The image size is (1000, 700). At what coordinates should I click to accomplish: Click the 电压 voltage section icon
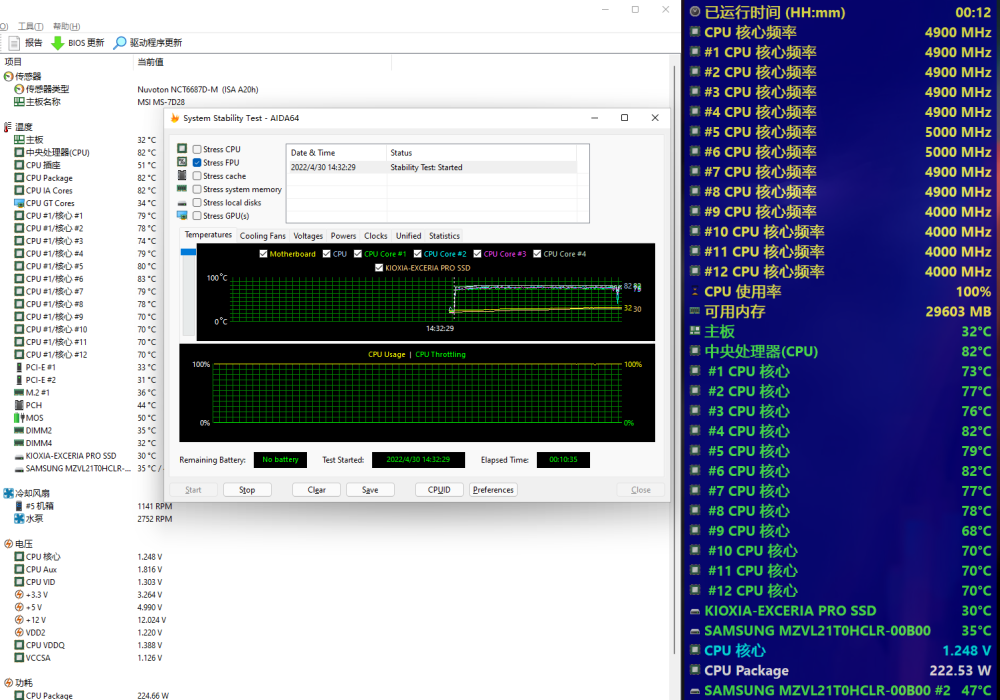[9, 543]
